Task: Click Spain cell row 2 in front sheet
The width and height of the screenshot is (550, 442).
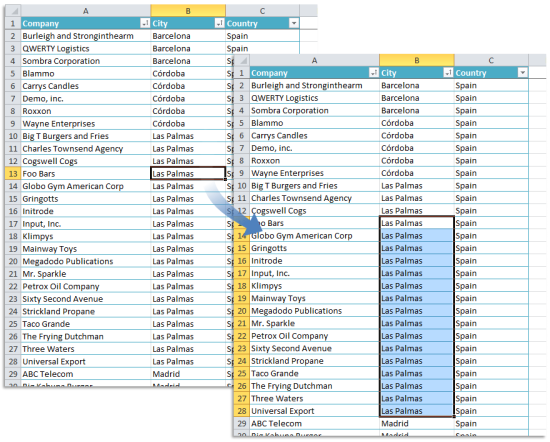Action: [x=491, y=86]
